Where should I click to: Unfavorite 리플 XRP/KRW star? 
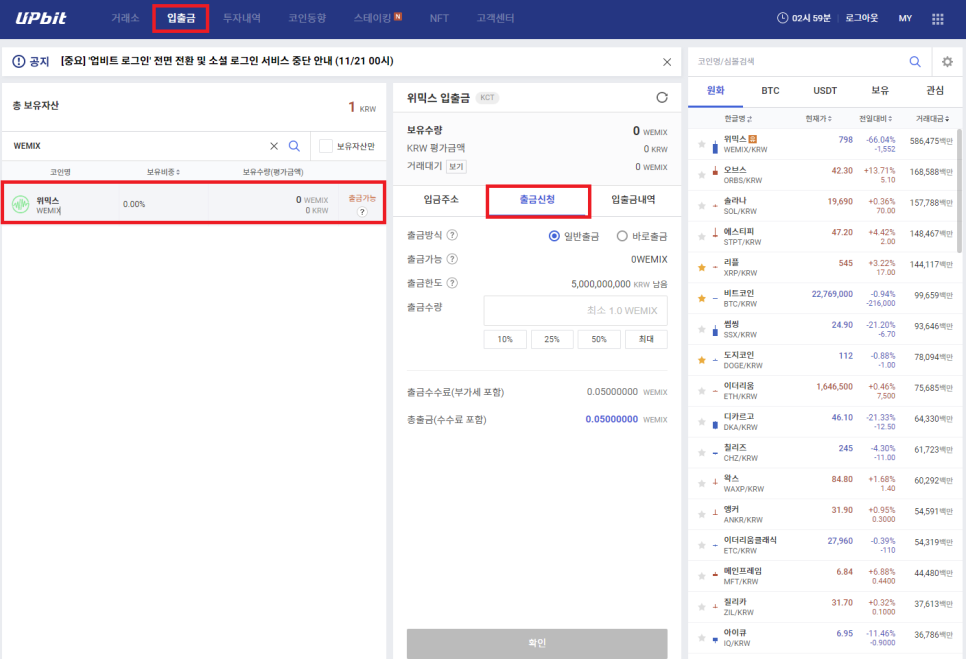click(x=701, y=267)
